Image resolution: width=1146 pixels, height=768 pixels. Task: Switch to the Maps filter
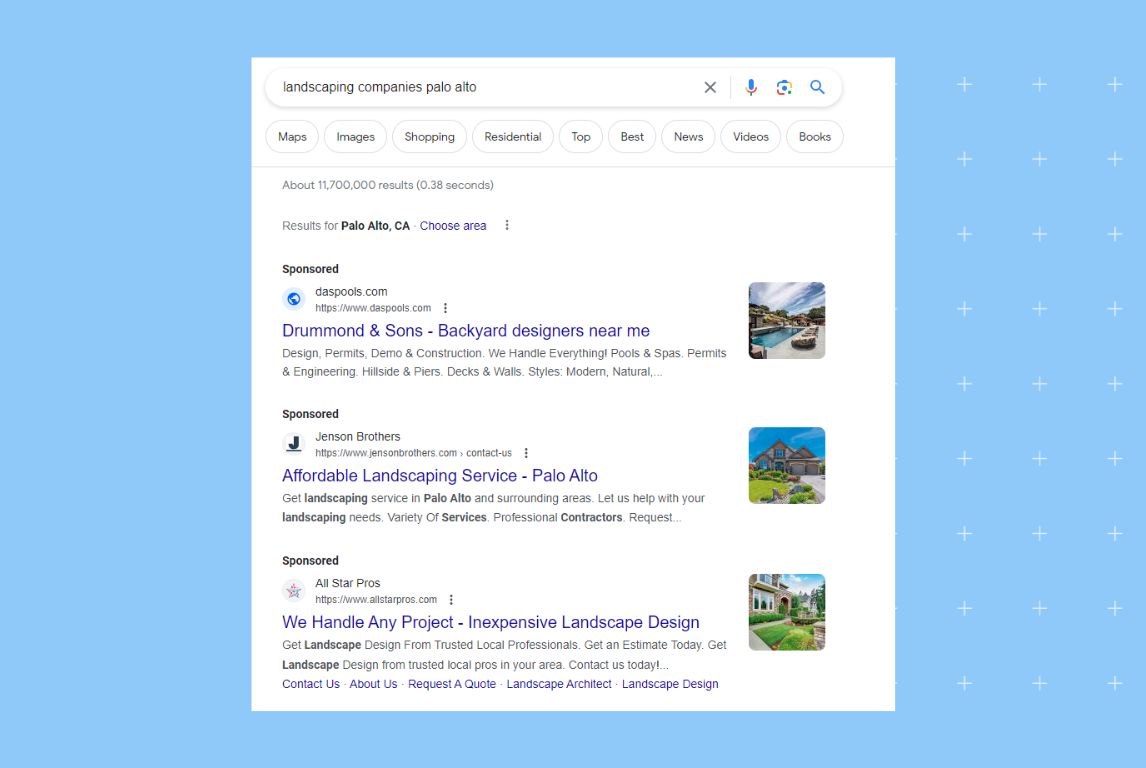(292, 137)
